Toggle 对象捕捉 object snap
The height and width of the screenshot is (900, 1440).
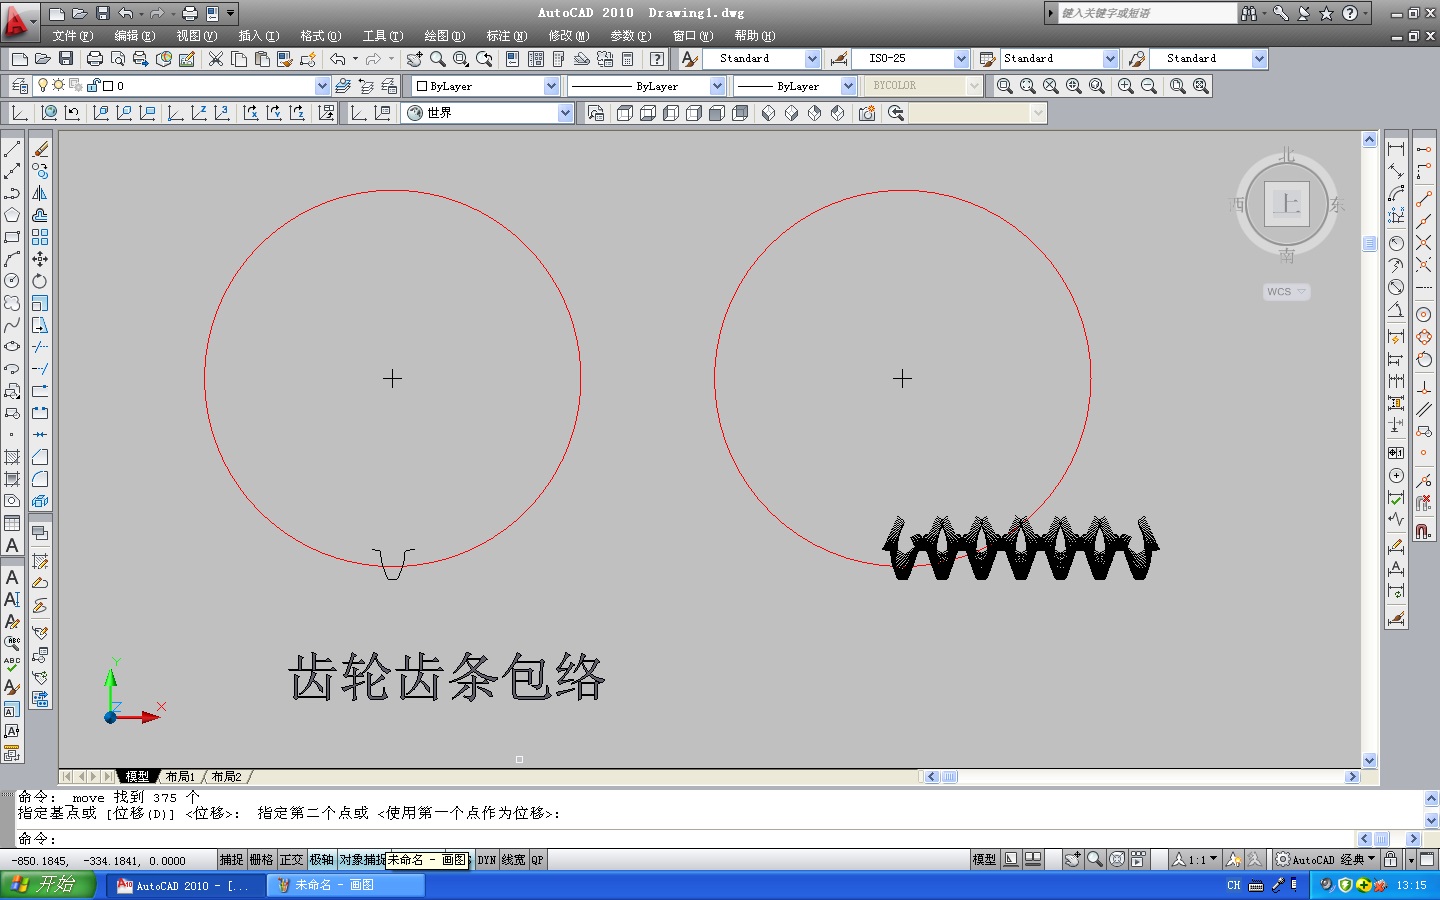tap(361, 860)
